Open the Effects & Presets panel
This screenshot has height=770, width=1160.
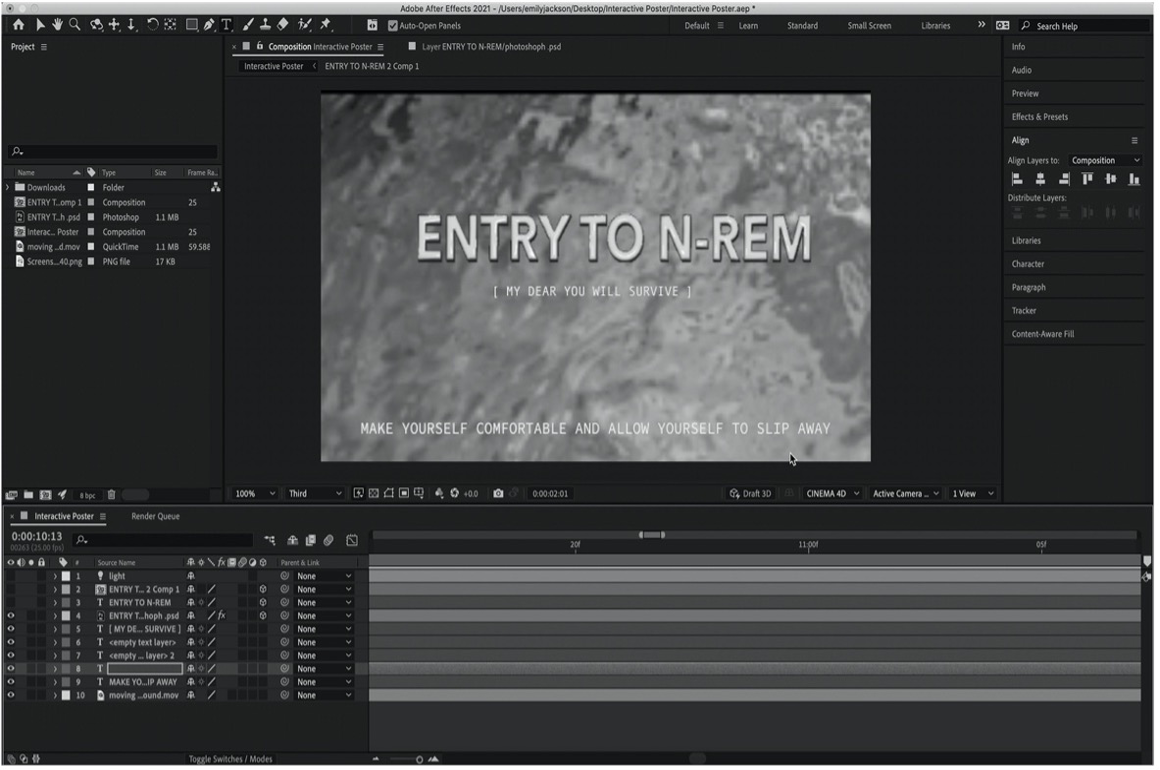point(1039,117)
